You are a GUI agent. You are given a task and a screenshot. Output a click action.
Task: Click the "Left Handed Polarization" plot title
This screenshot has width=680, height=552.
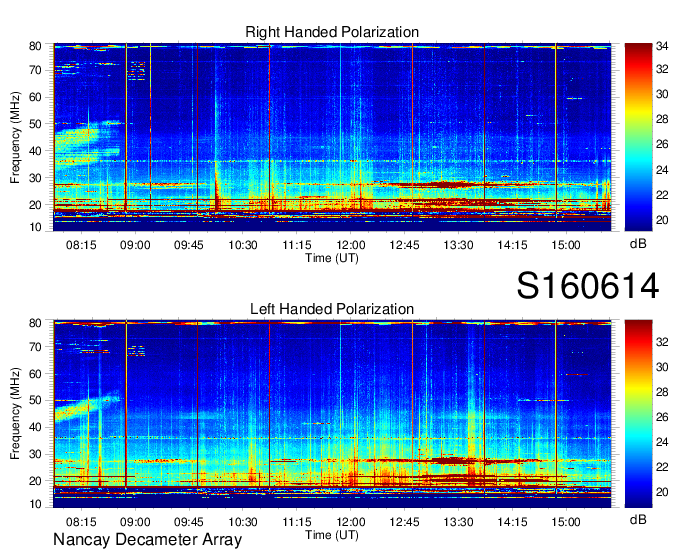(332, 309)
